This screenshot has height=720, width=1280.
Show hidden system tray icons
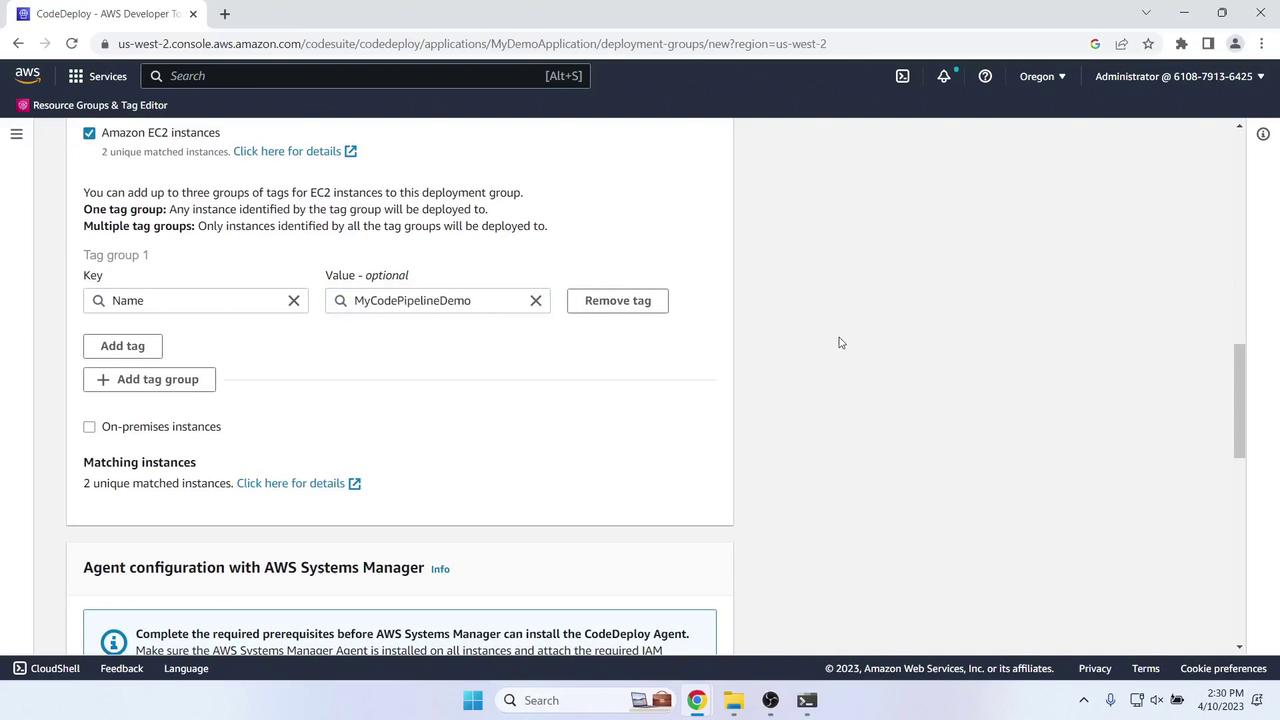(x=1083, y=701)
